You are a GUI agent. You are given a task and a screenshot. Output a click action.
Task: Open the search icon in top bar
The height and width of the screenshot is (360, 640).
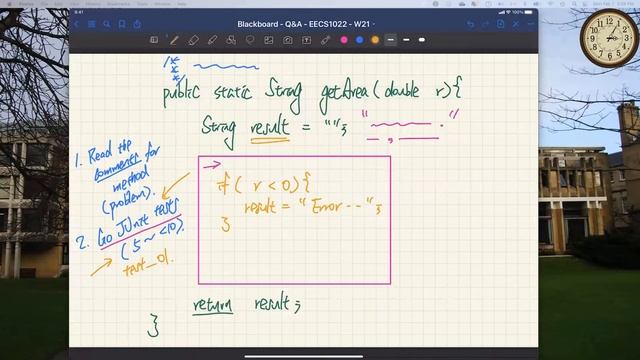(107, 24)
